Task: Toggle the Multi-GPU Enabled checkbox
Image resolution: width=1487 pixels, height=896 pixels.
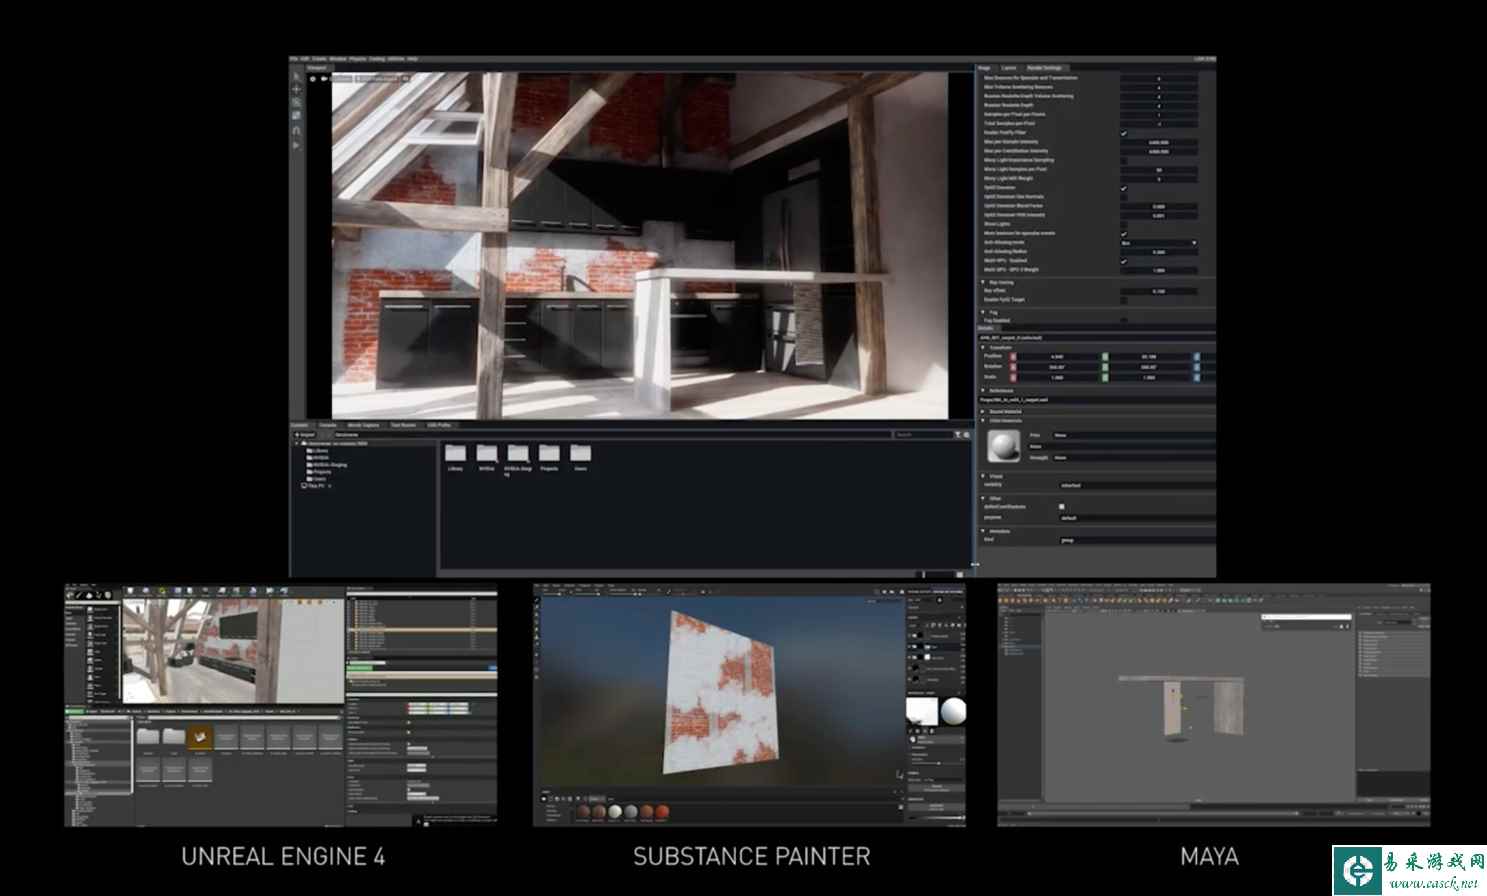Action: pos(1123,261)
